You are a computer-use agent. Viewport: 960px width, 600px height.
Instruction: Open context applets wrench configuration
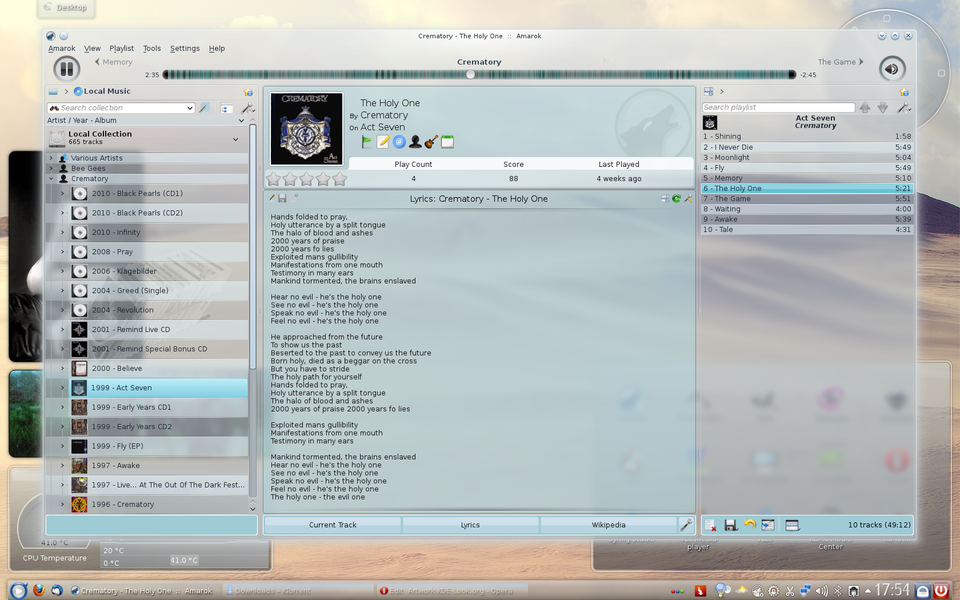(686, 525)
